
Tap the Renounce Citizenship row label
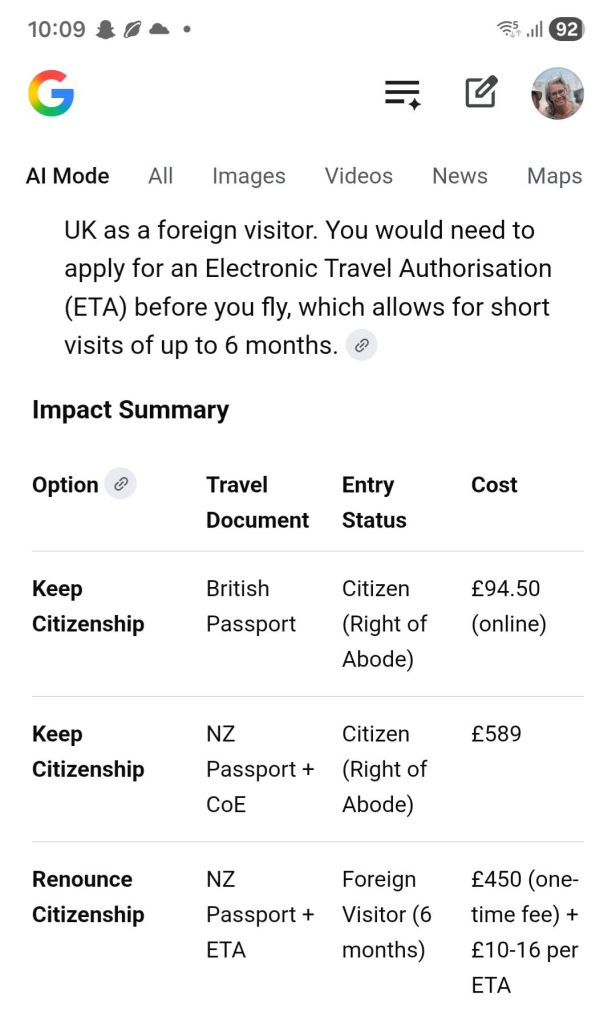(x=88, y=897)
